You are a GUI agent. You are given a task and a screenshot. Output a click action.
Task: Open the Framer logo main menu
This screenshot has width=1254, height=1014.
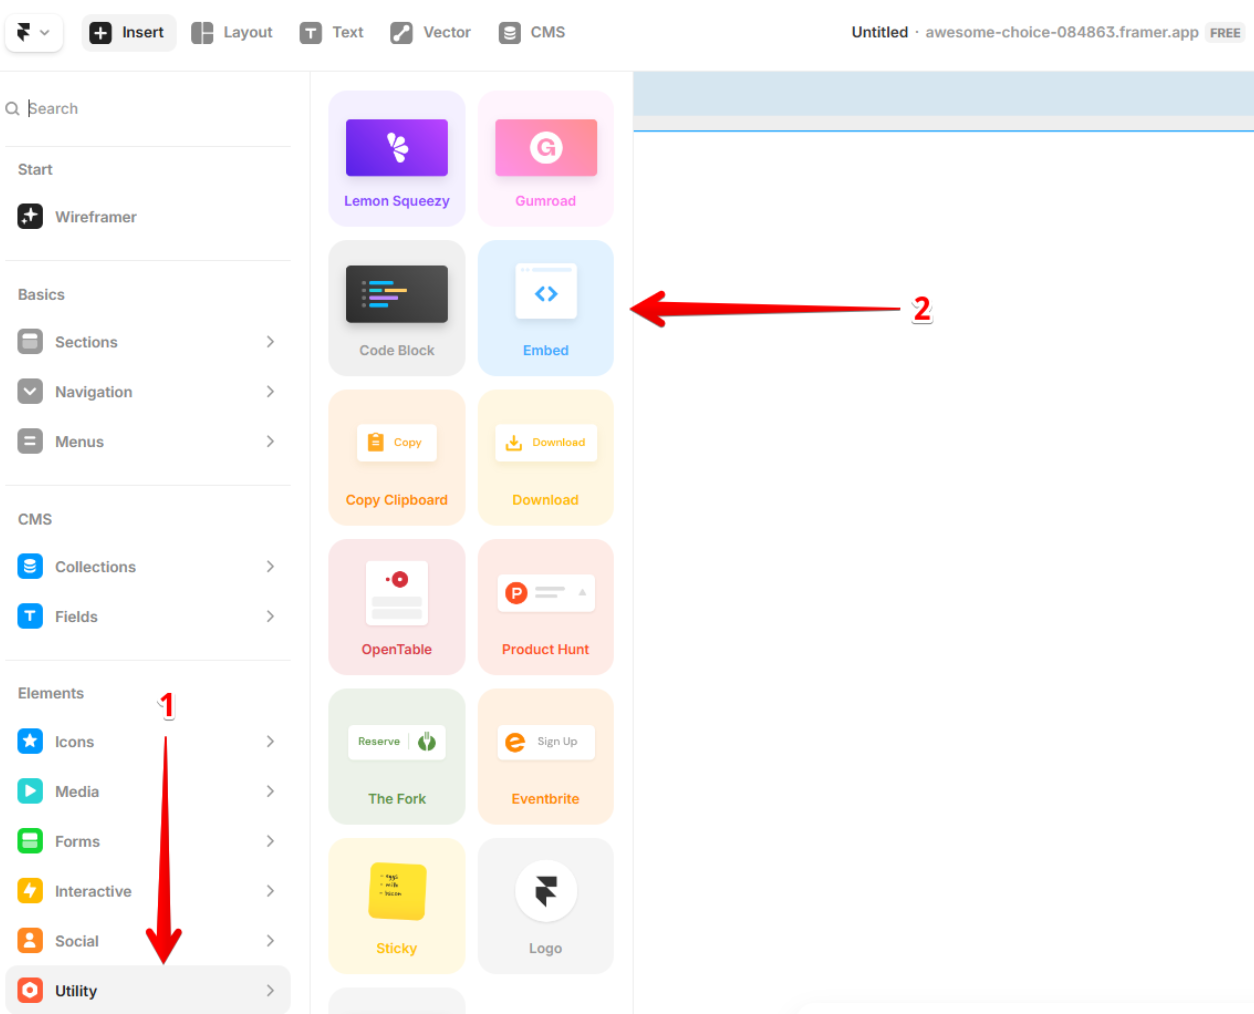[x=33, y=33]
